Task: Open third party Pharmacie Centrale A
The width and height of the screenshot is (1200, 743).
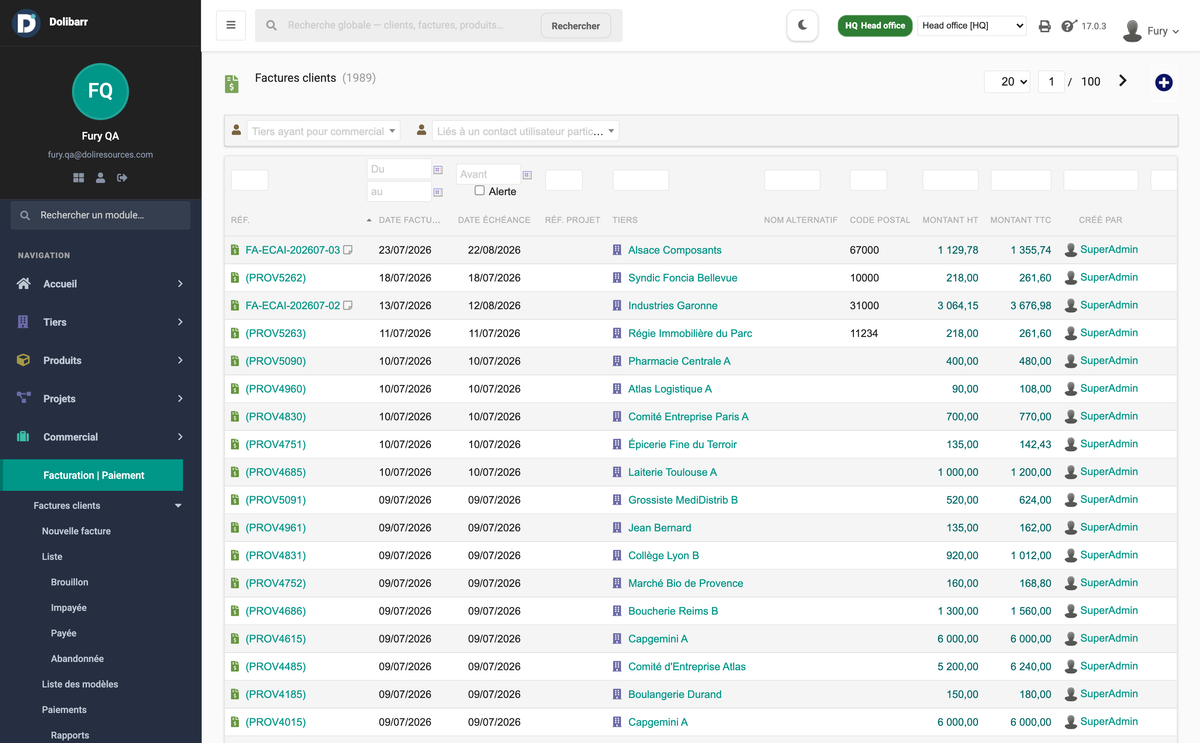Action: coord(679,361)
